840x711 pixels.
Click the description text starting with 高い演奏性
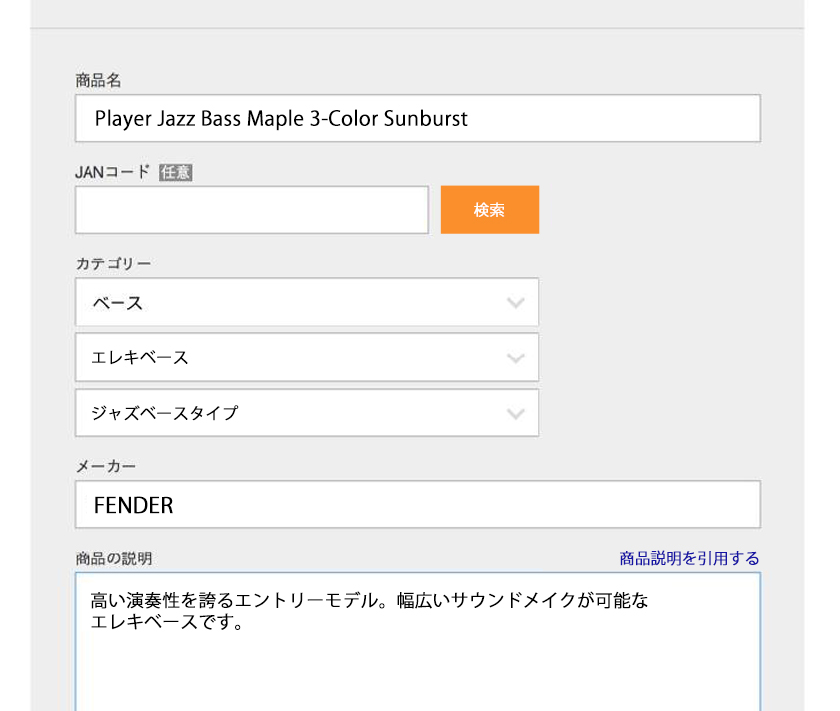tap(369, 601)
